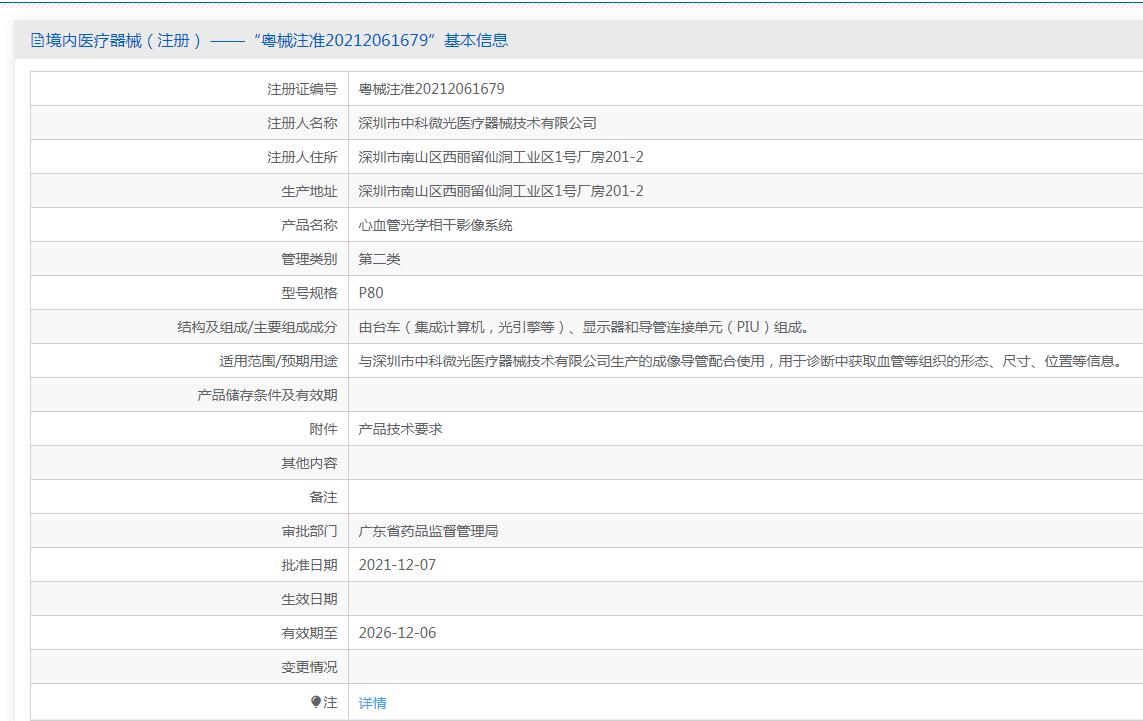Viewport: 1143px width, 721px height.
Task: Select product name 心血管光学相干影像系统
Action: pos(435,225)
